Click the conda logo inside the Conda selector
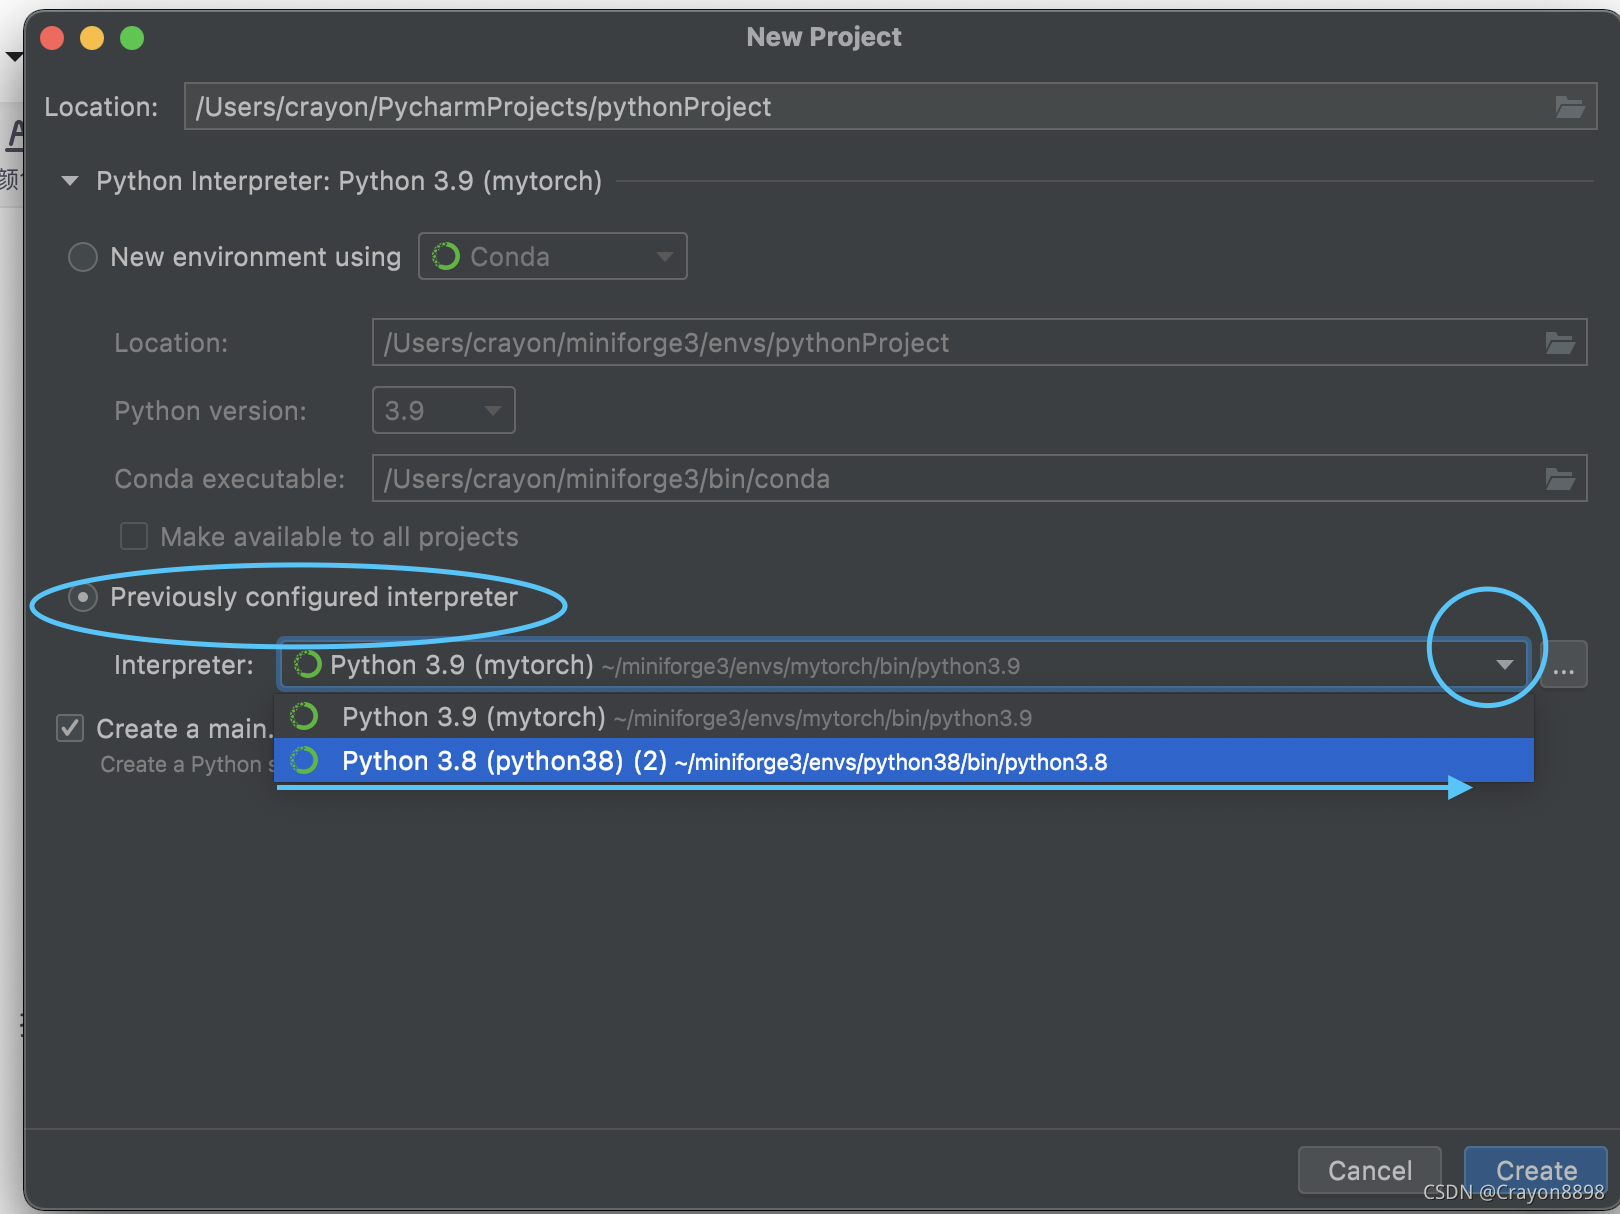This screenshot has width=1620, height=1214. [x=446, y=256]
